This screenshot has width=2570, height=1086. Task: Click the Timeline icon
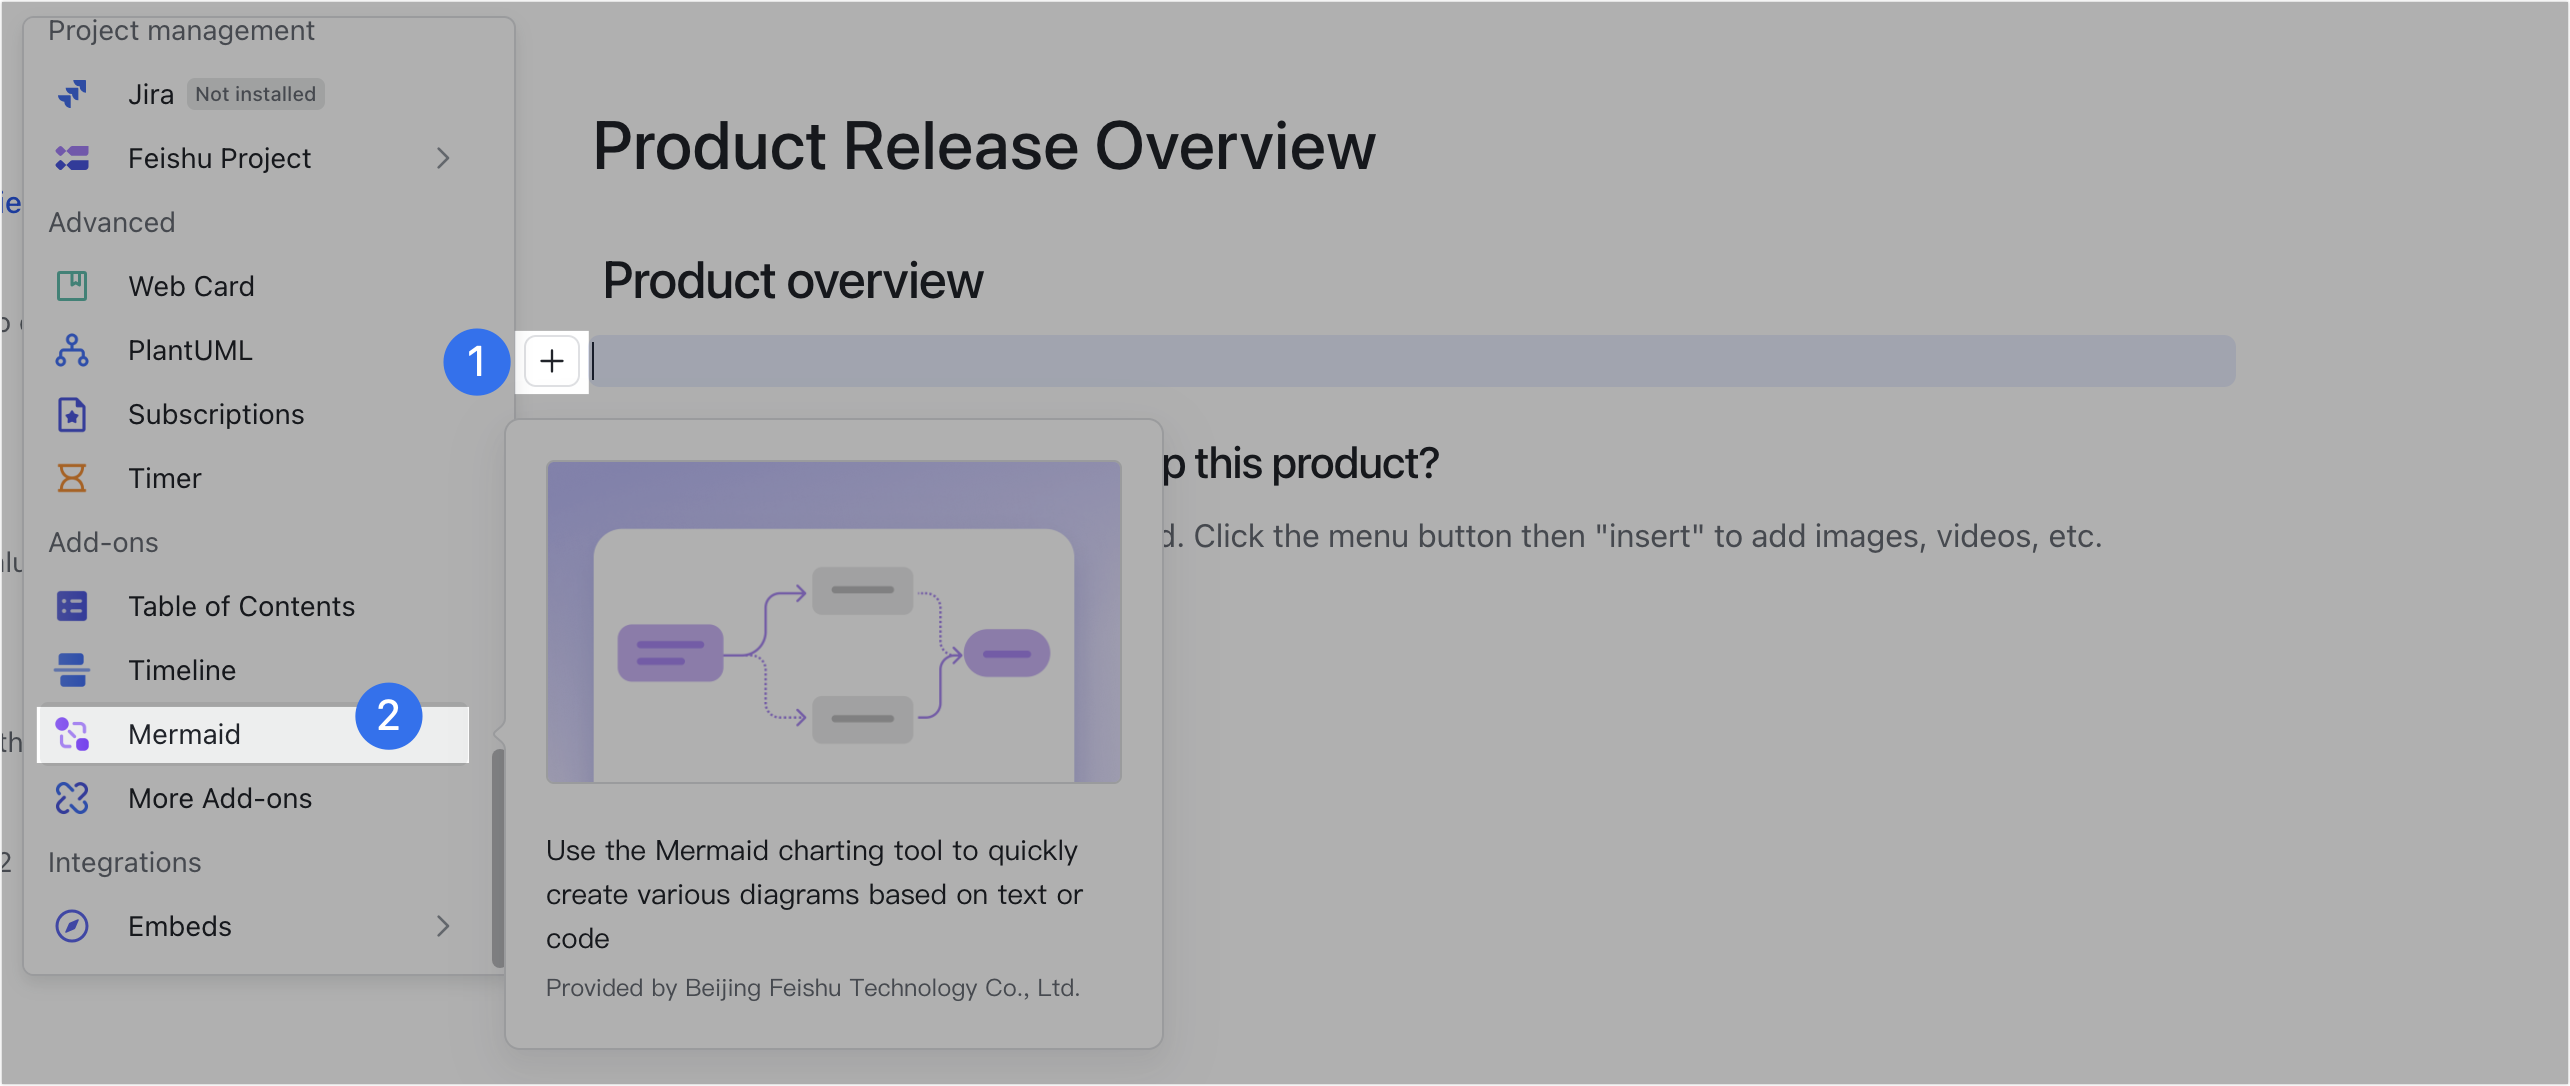click(x=72, y=670)
